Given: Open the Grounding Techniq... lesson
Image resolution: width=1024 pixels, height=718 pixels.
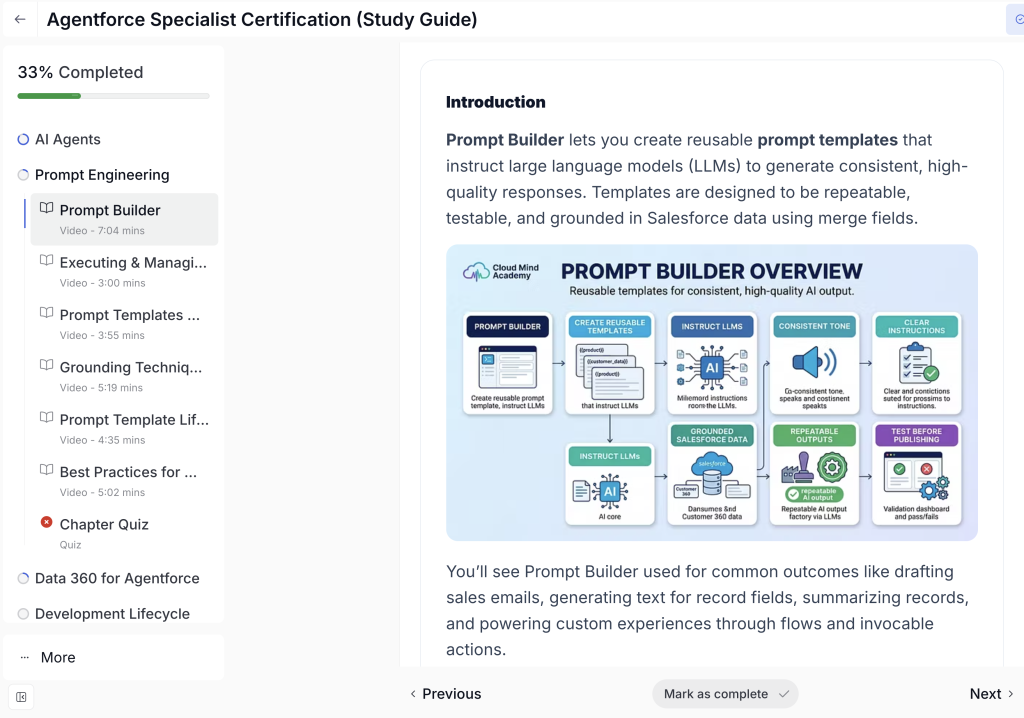Looking at the screenshot, I should [x=124, y=376].
